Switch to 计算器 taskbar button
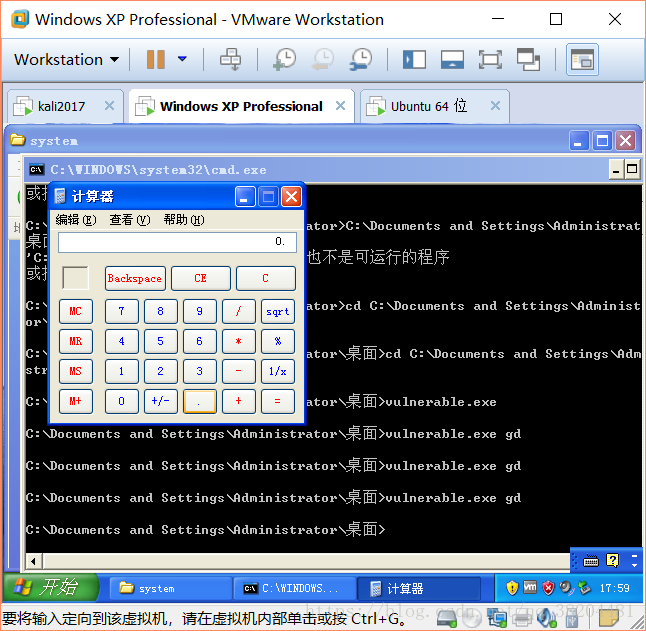The width and height of the screenshot is (646, 631). click(419, 589)
